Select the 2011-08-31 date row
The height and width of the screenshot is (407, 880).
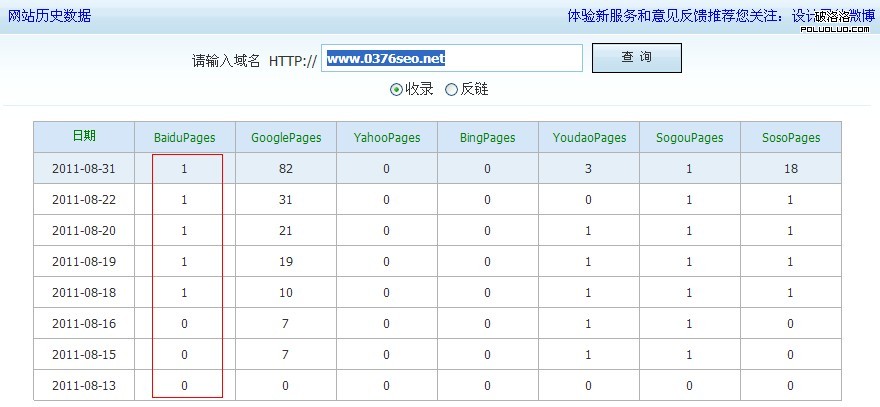tap(84, 169)
